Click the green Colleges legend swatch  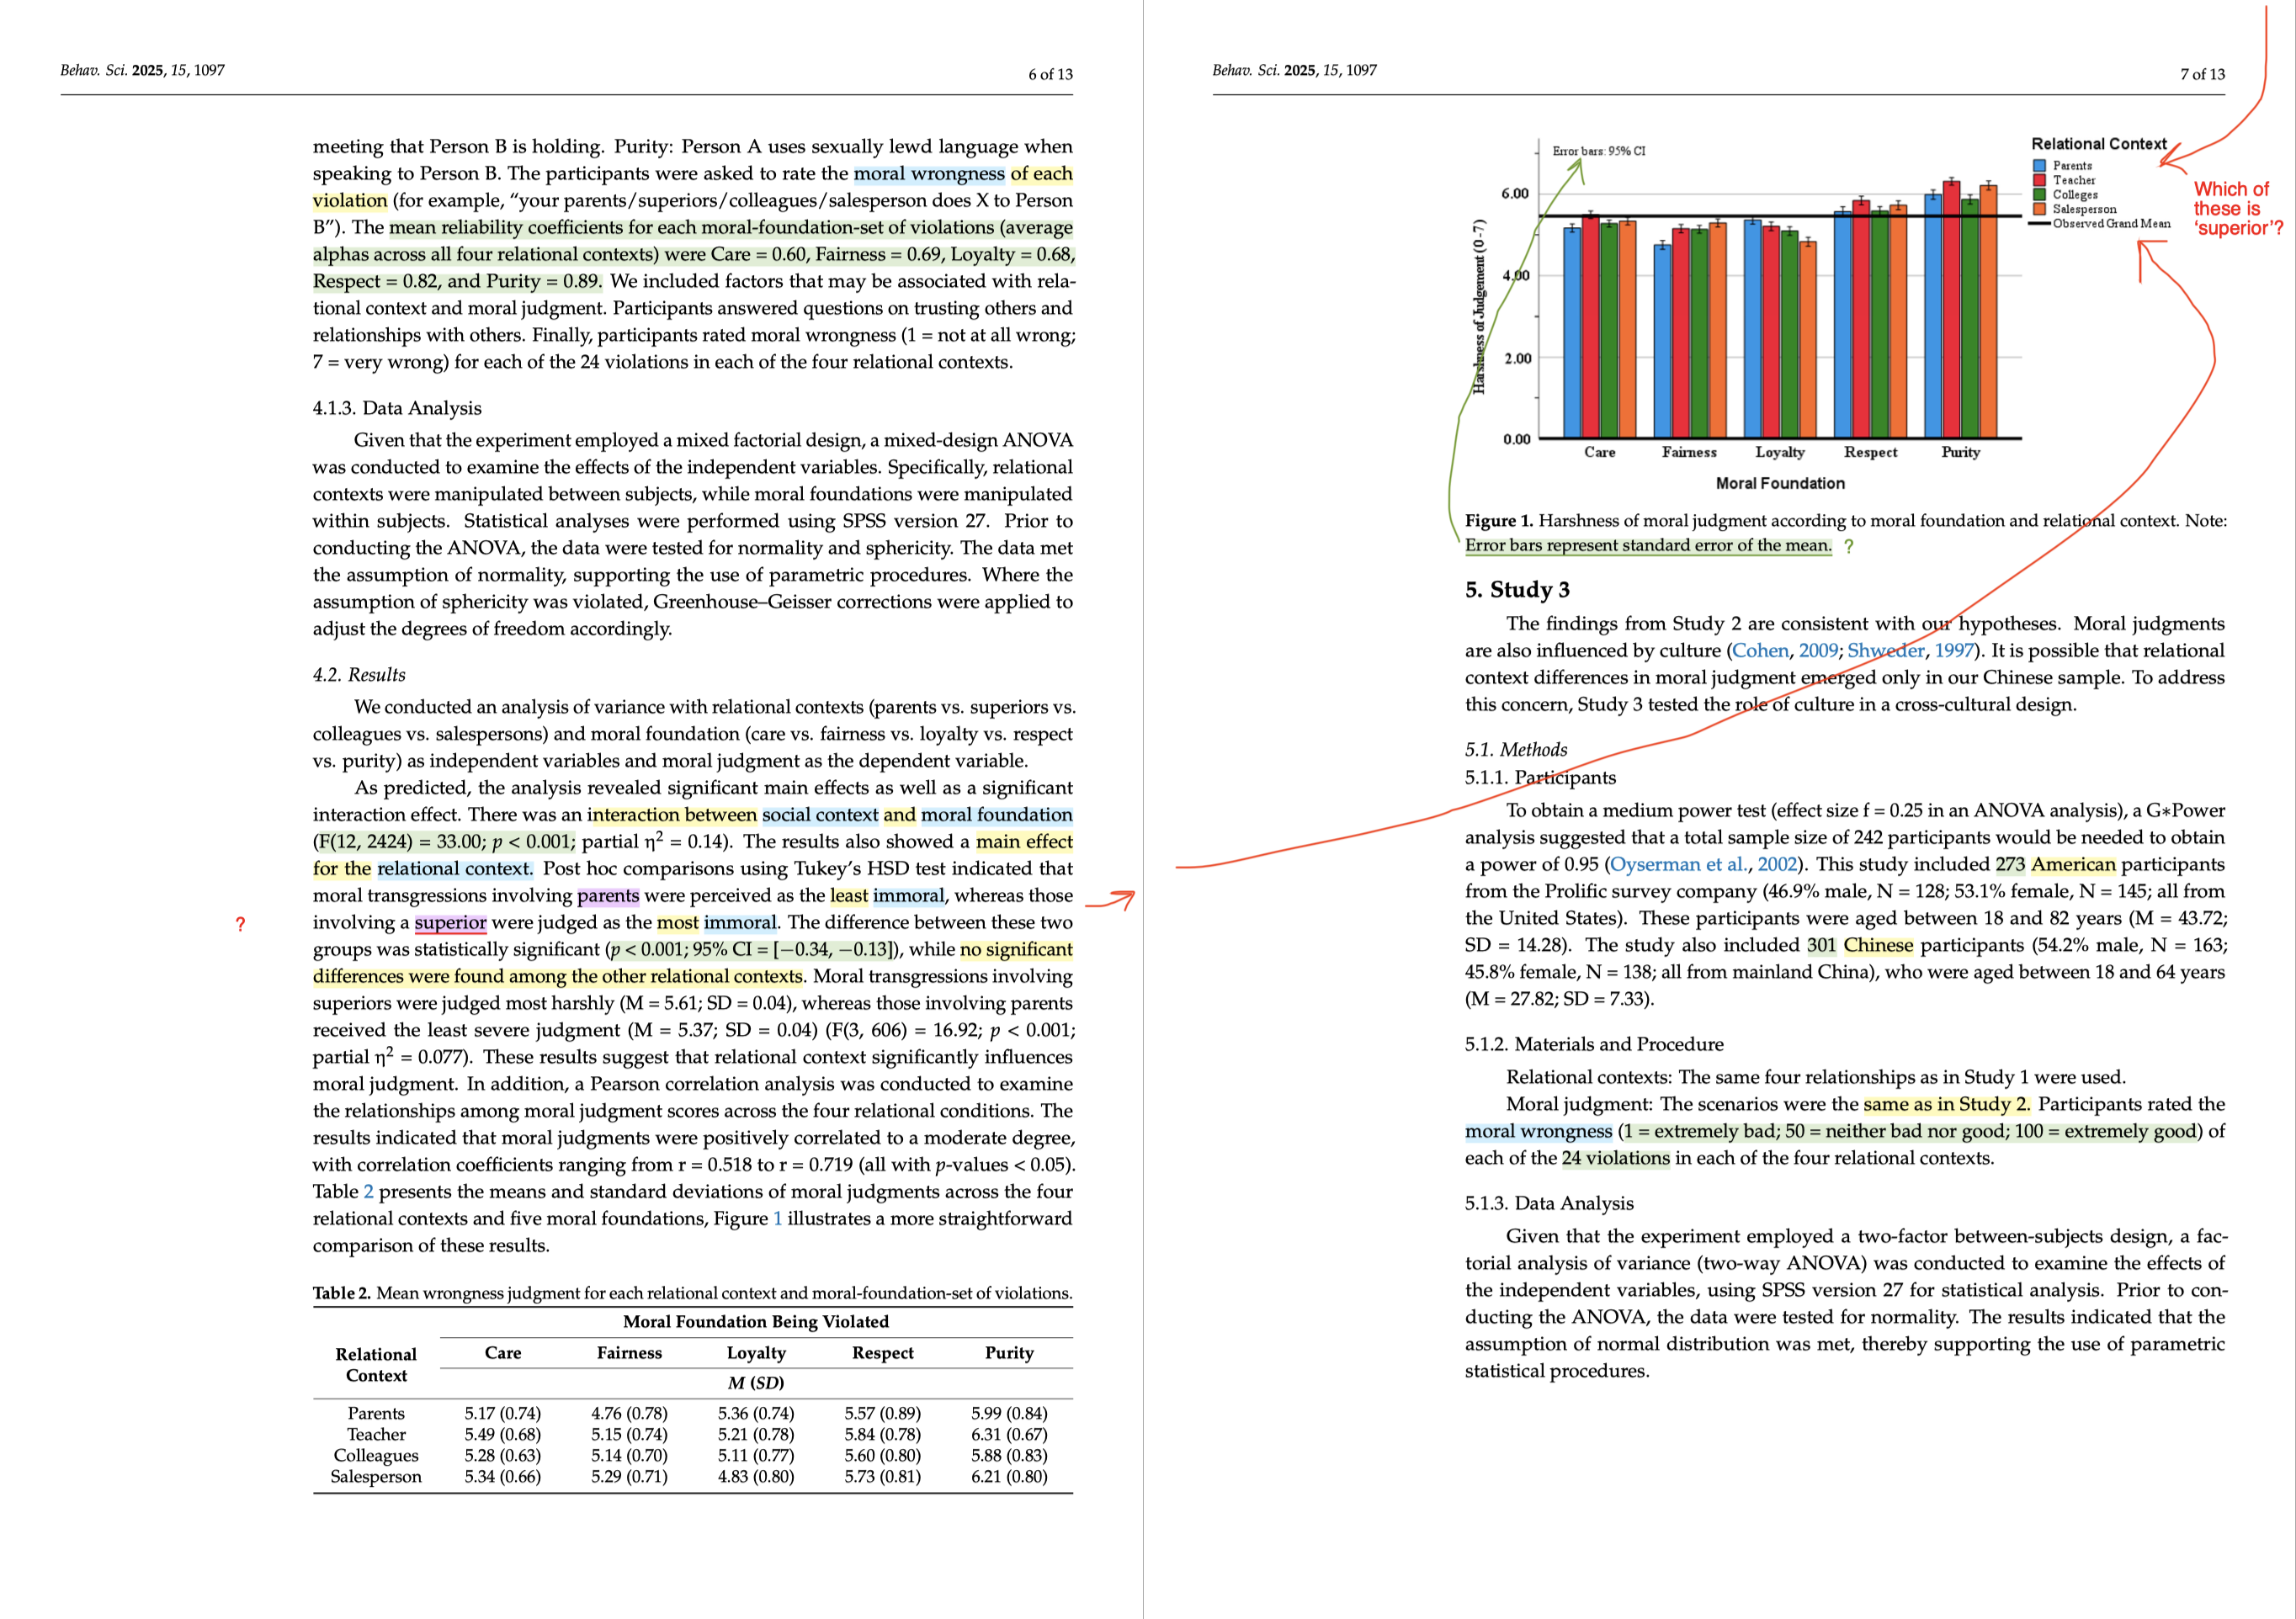pyautogui.click(x=2039, y=195)
